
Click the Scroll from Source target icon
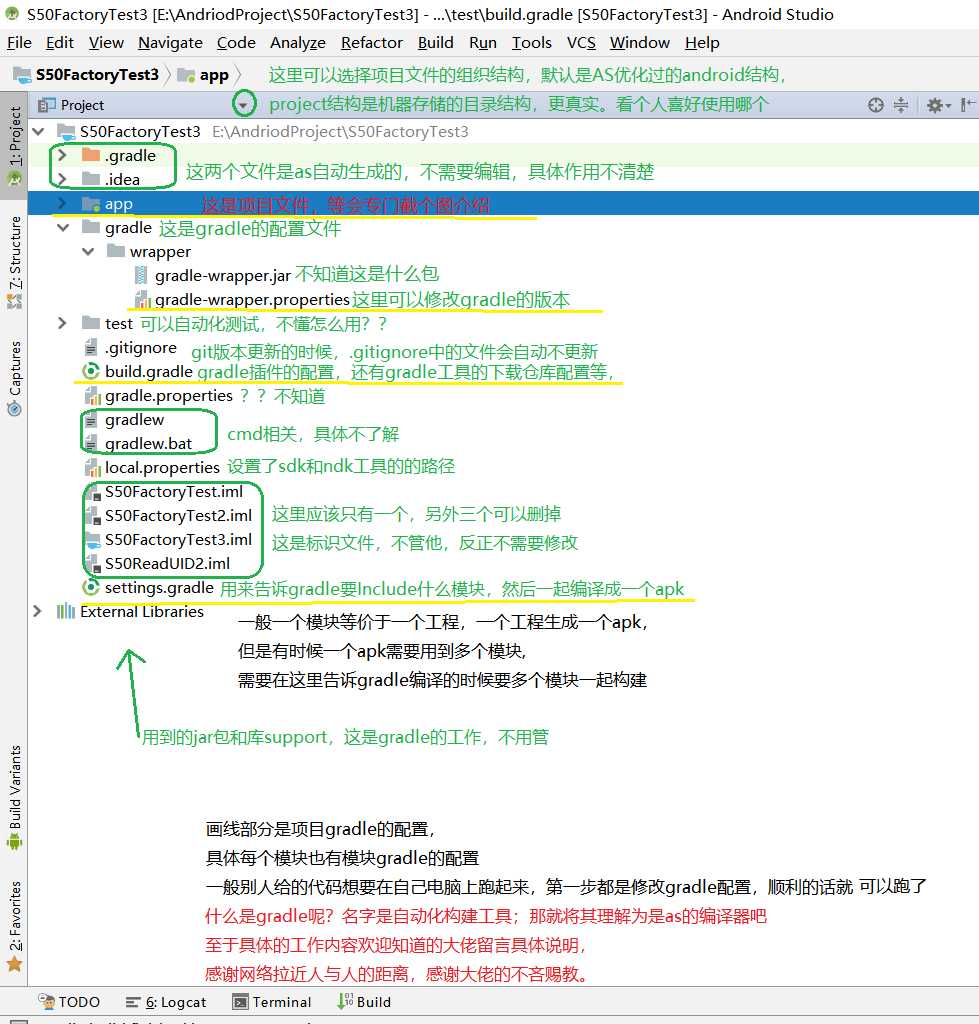click(875, 105)
